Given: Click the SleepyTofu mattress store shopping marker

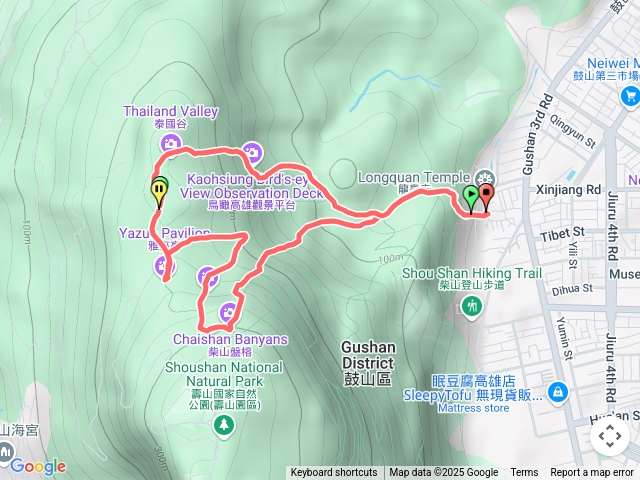Looking at the screenshot, I should click(x=557, y=393).
